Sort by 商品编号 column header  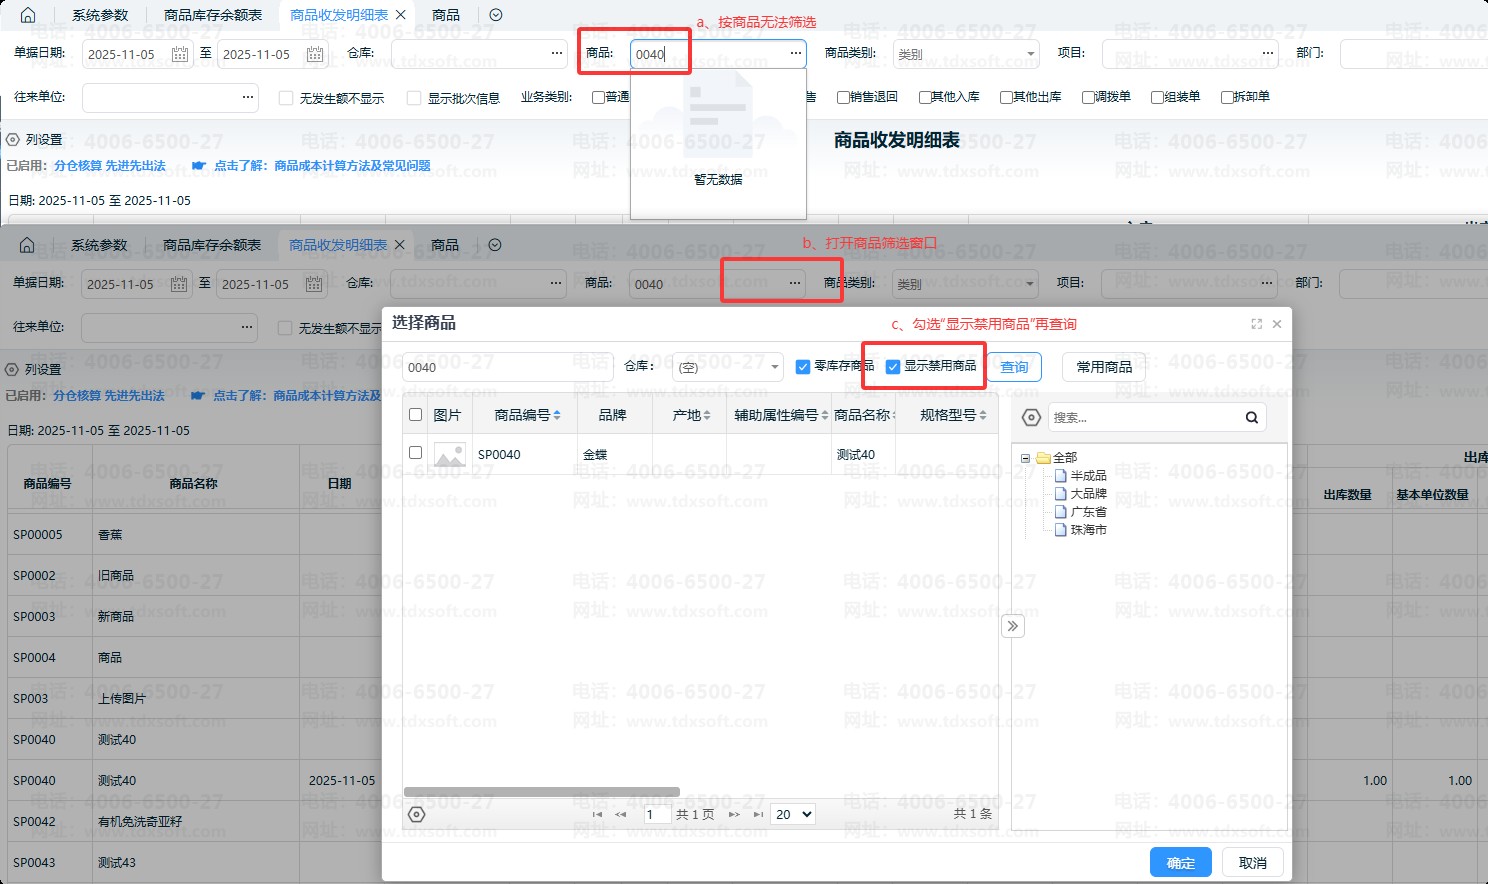[x=526, y=415]
